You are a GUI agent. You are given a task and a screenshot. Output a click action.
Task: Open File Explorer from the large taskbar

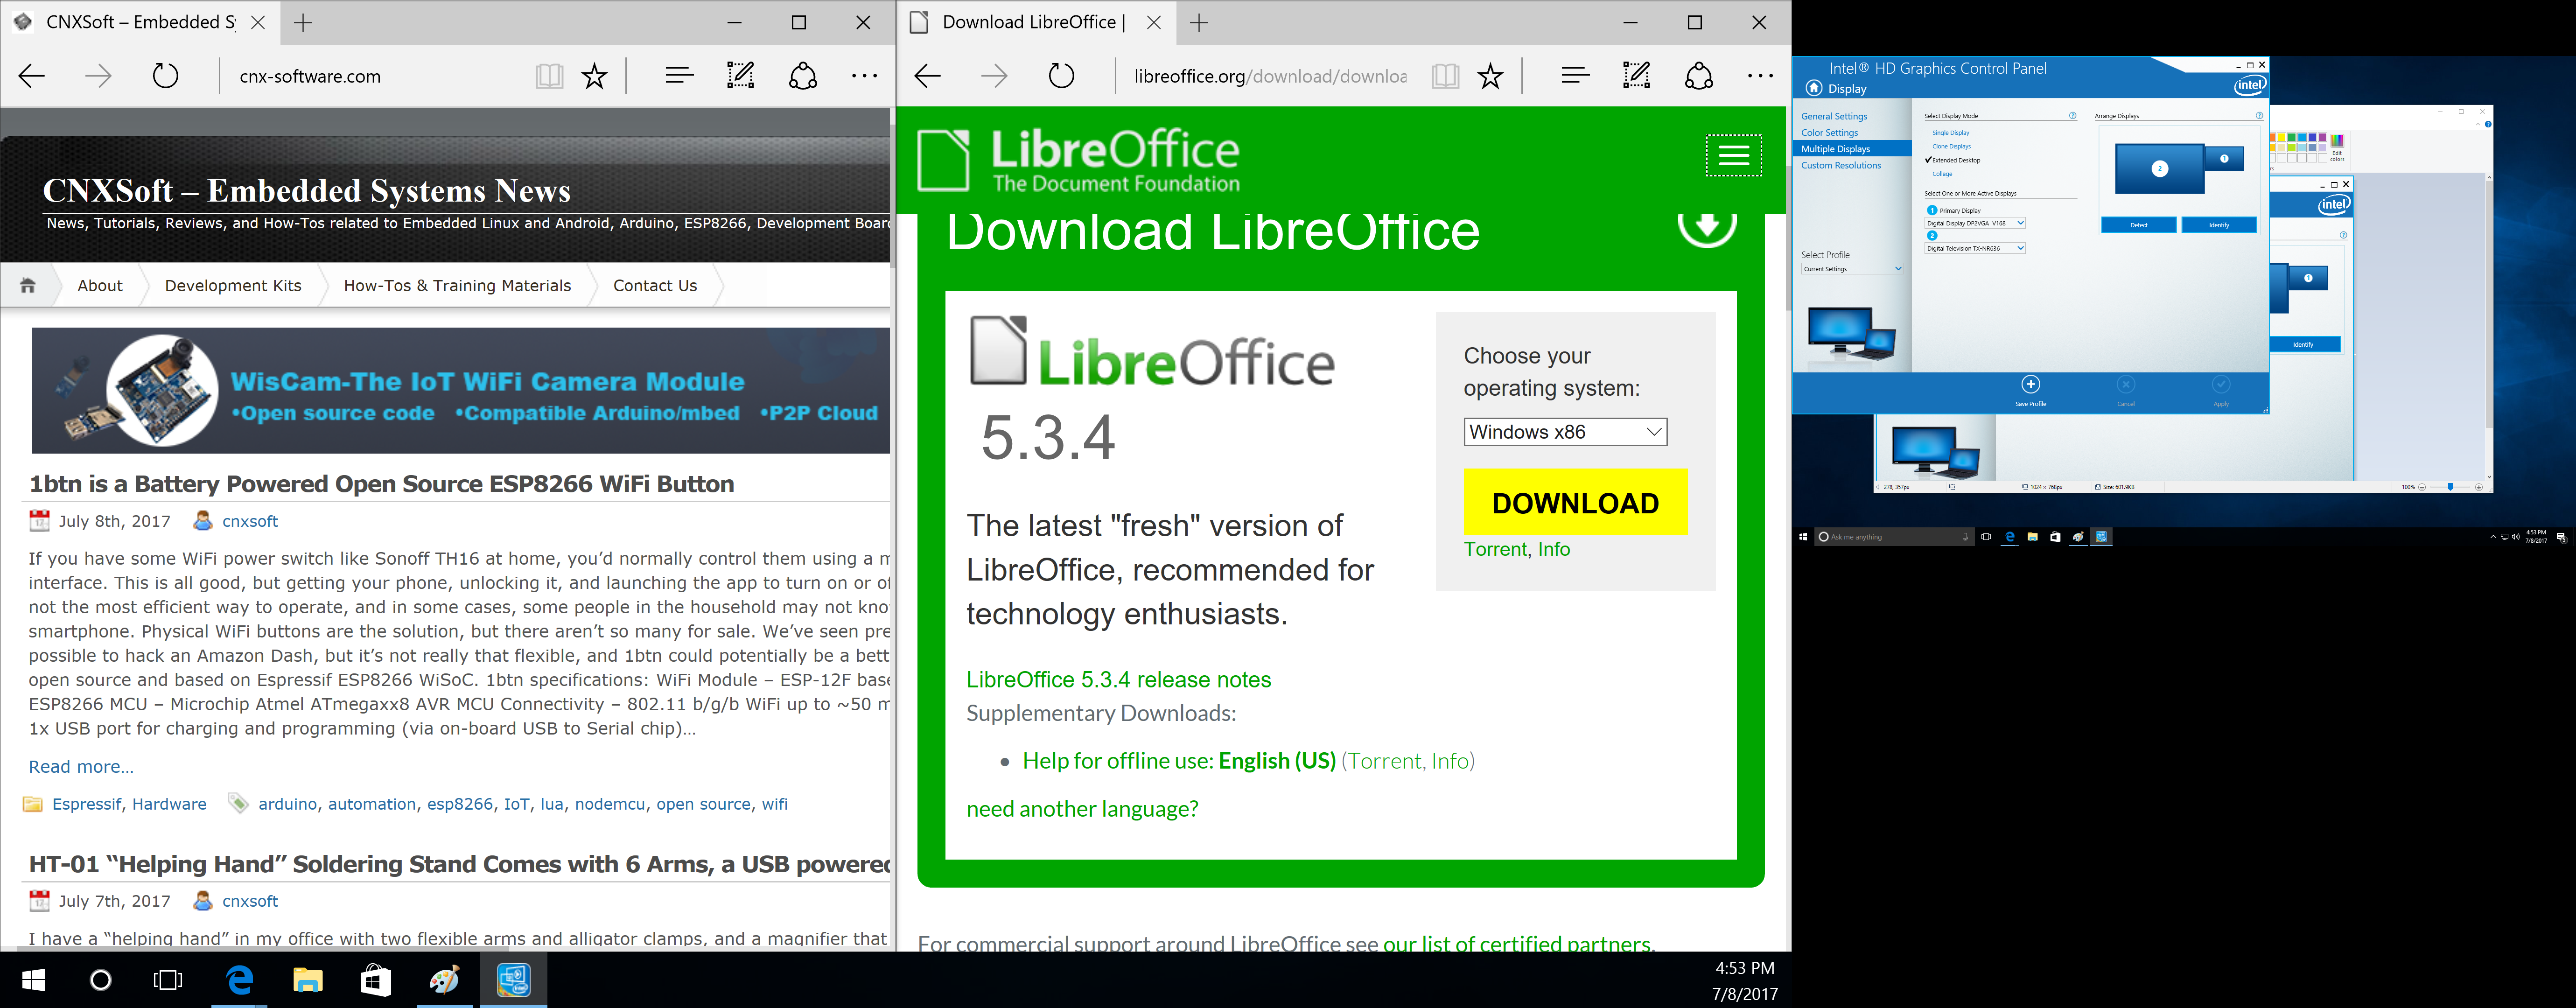307,980
